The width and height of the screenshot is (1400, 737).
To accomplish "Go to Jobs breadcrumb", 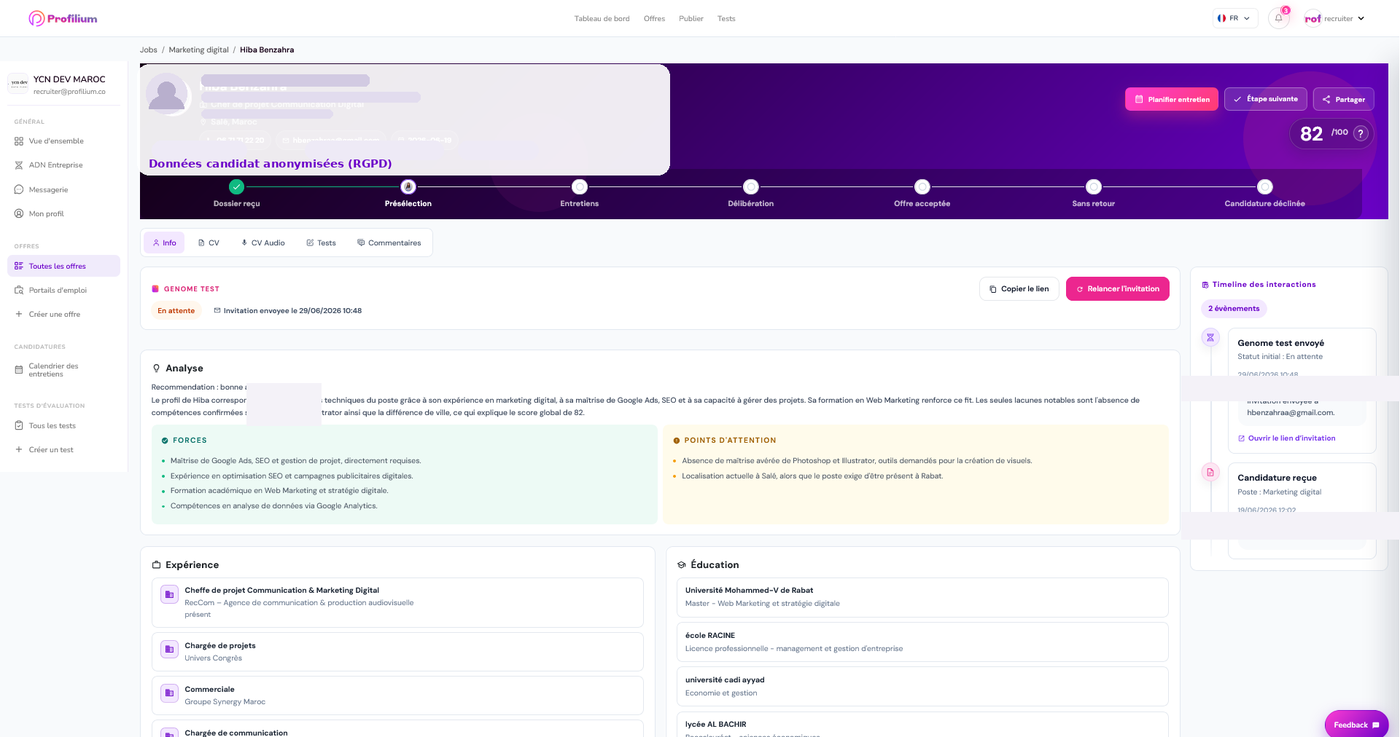I will click(x=148, y=50).
